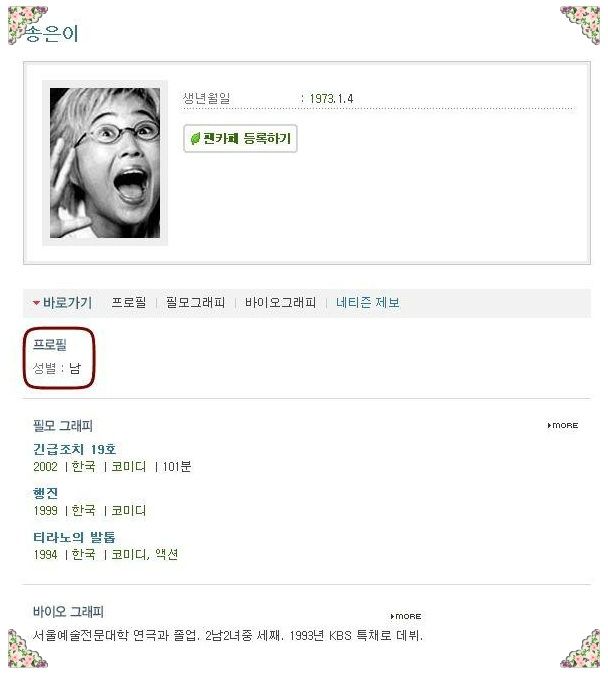Click the green leaf icon on 팬카페 button
The width and height of the screenshot is (608, 674).
click(195, 138)
